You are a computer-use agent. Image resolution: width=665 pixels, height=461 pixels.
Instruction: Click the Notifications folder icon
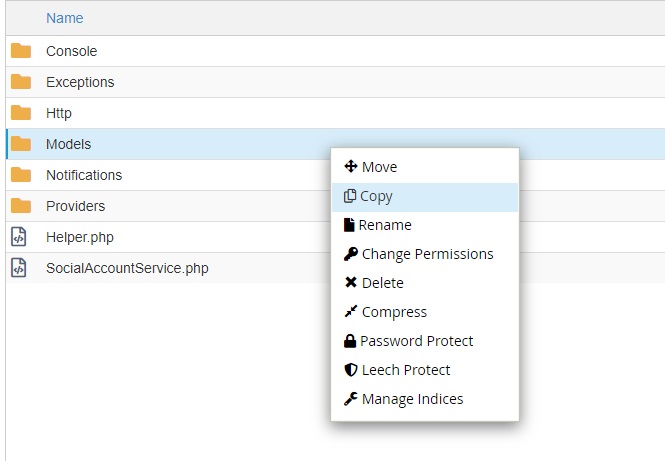[x=21, y=175]
